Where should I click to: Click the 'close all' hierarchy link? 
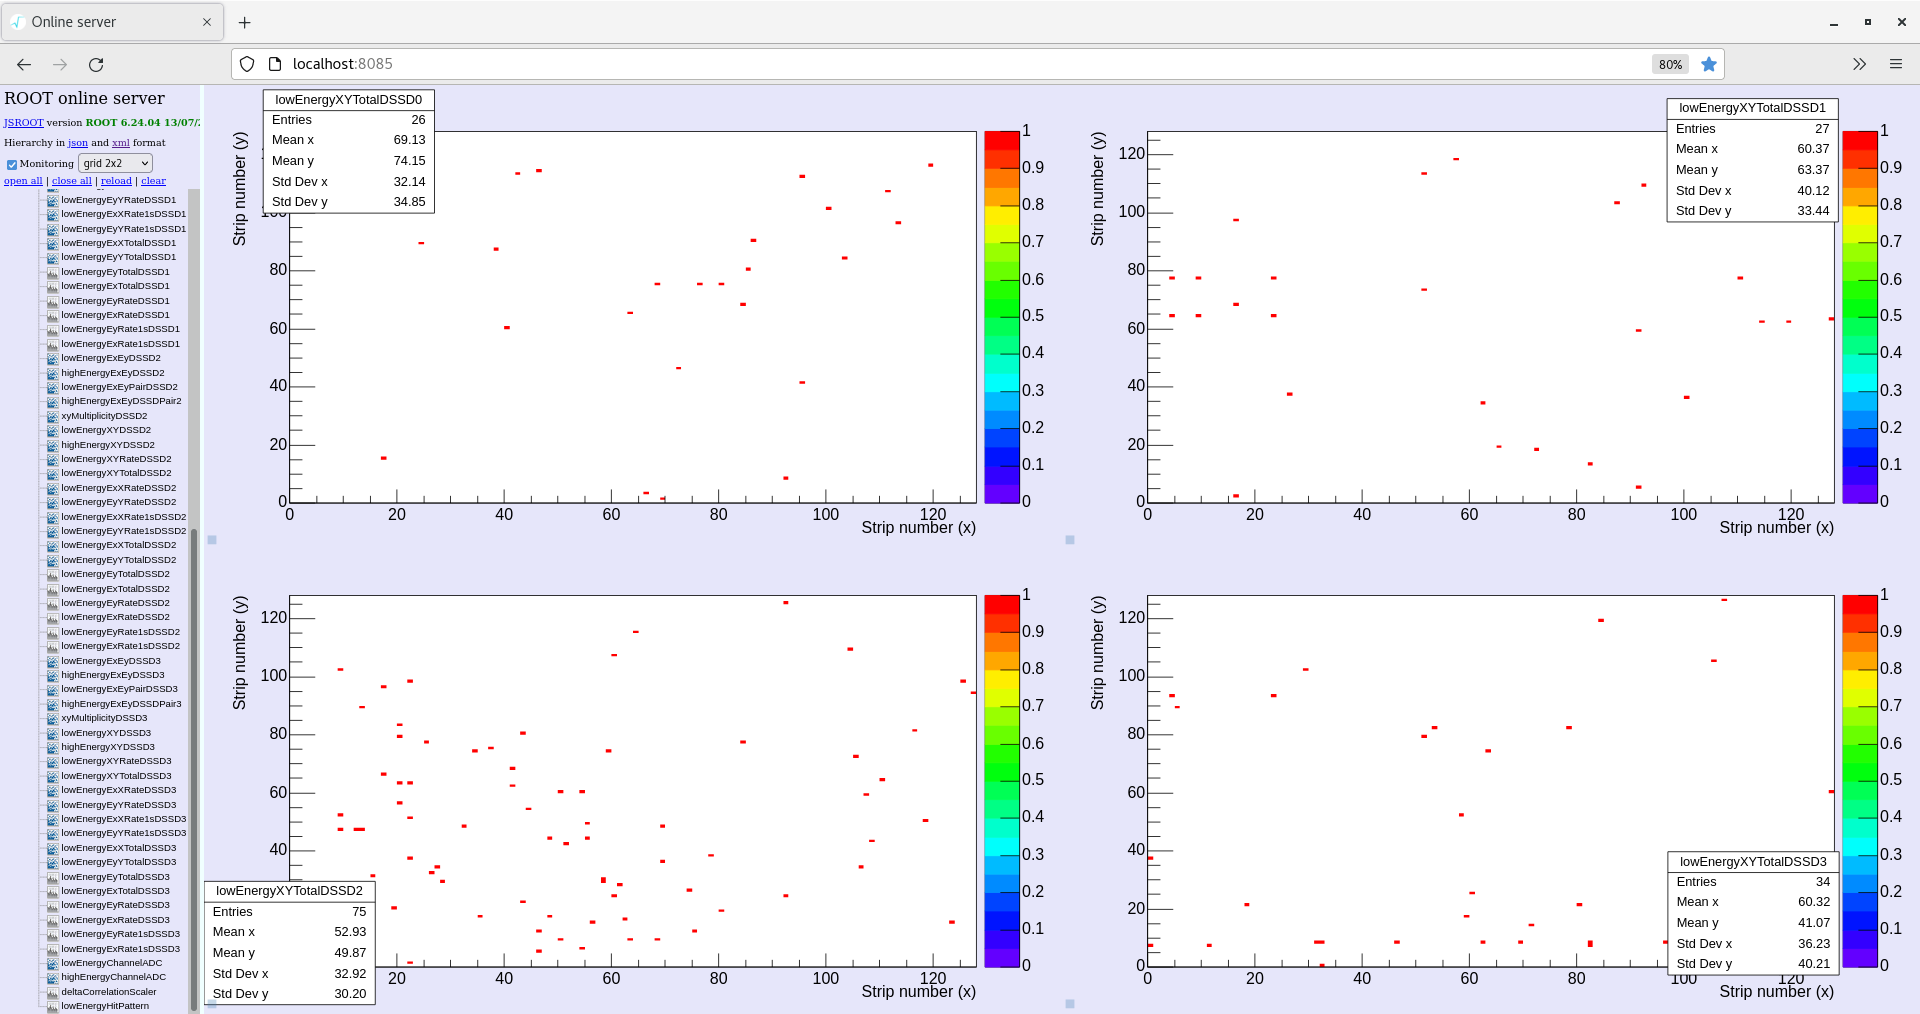coord(71,181)
